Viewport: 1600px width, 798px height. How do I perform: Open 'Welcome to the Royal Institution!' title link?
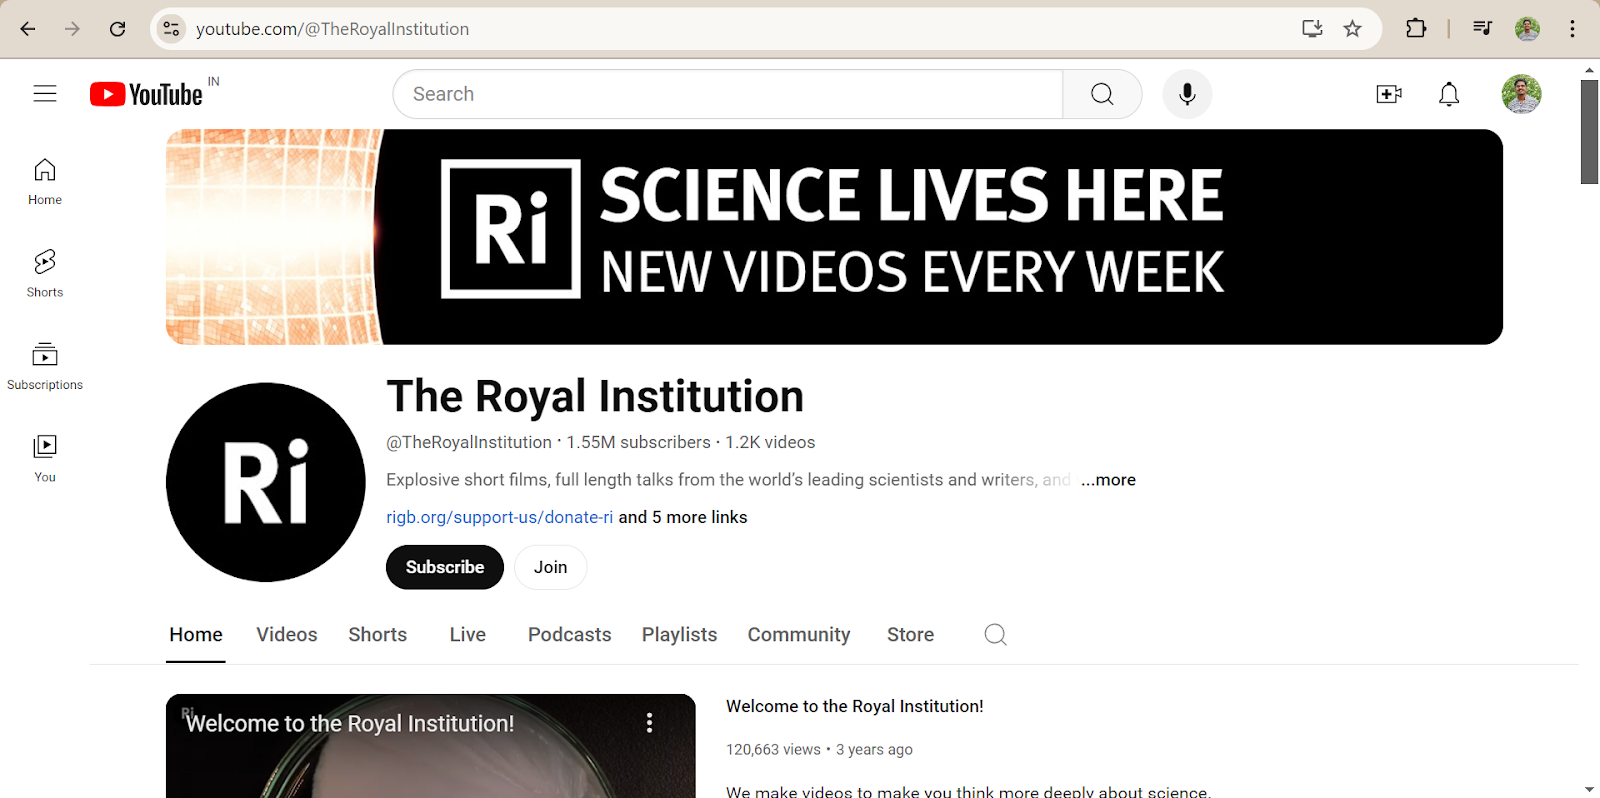tap(855, 706)
